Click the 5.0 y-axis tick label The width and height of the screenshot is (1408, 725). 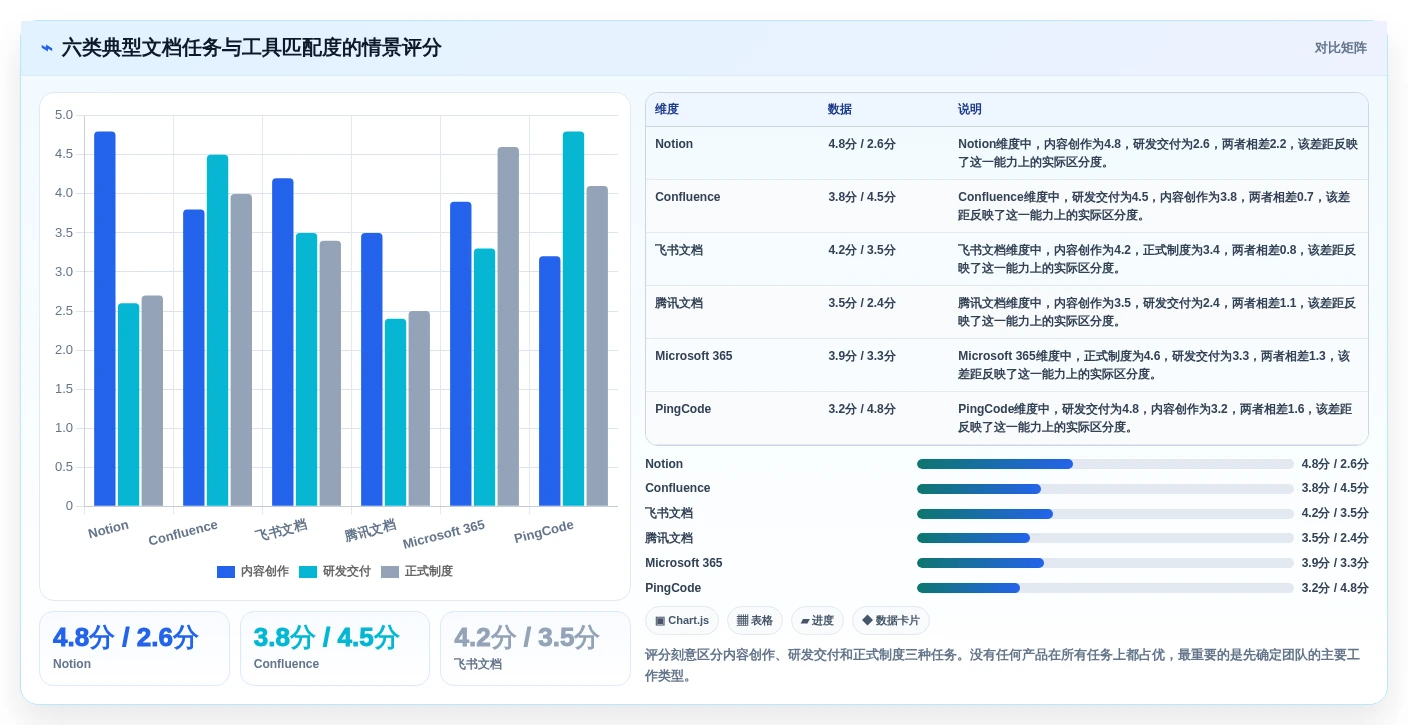(64, 115)
